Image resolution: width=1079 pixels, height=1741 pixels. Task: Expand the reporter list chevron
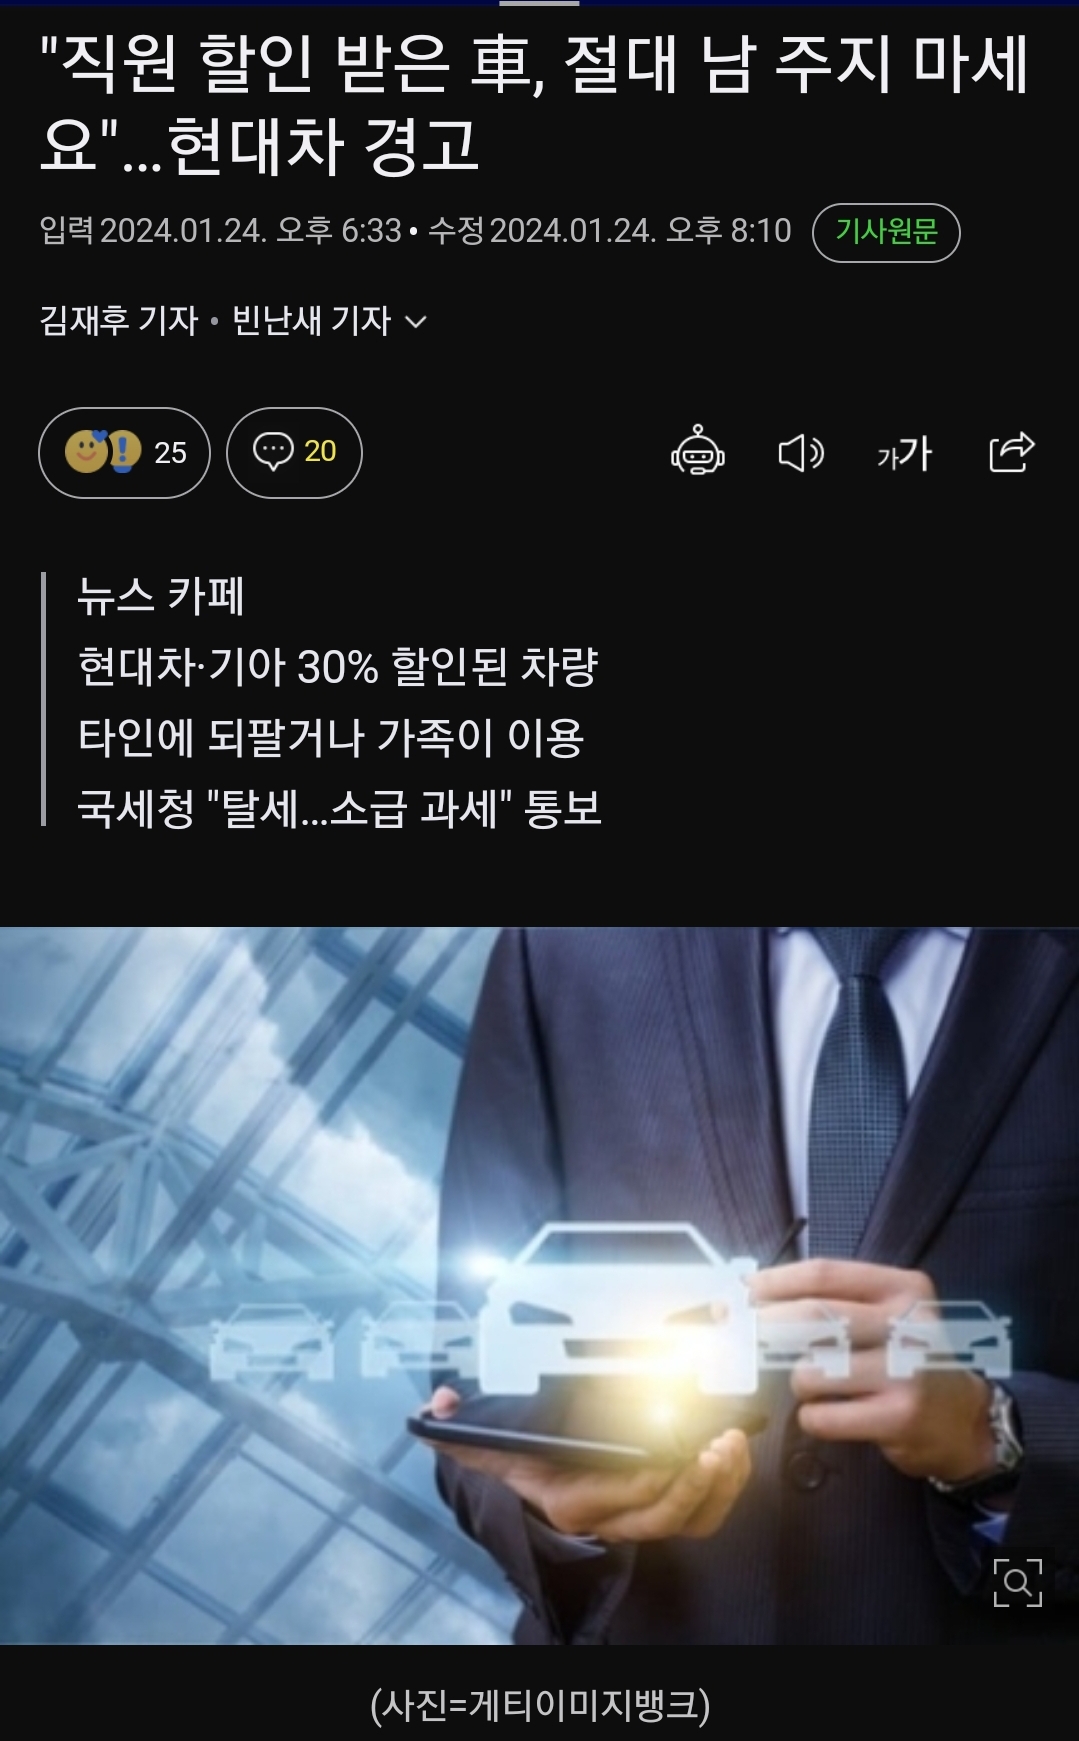pyautogui.click(x=416, y=322)
